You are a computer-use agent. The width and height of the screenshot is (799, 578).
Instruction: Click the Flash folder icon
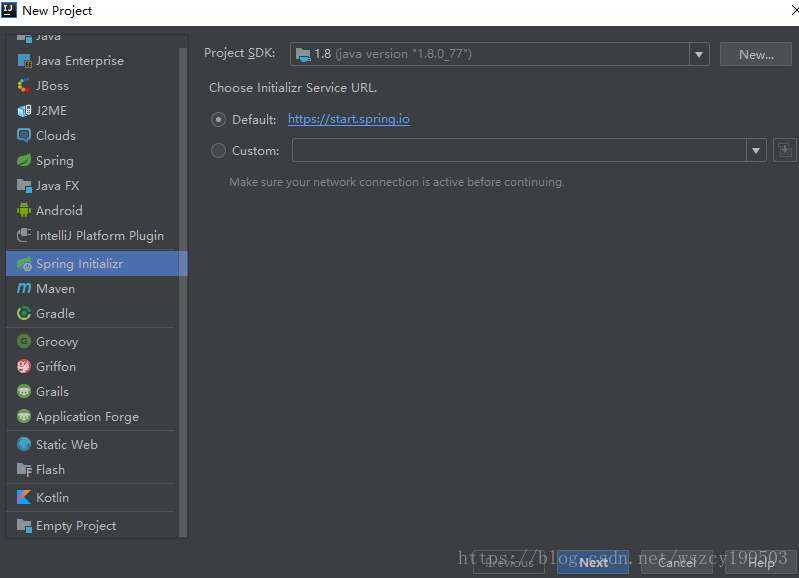pyautogui.click(x=24, y=469)
